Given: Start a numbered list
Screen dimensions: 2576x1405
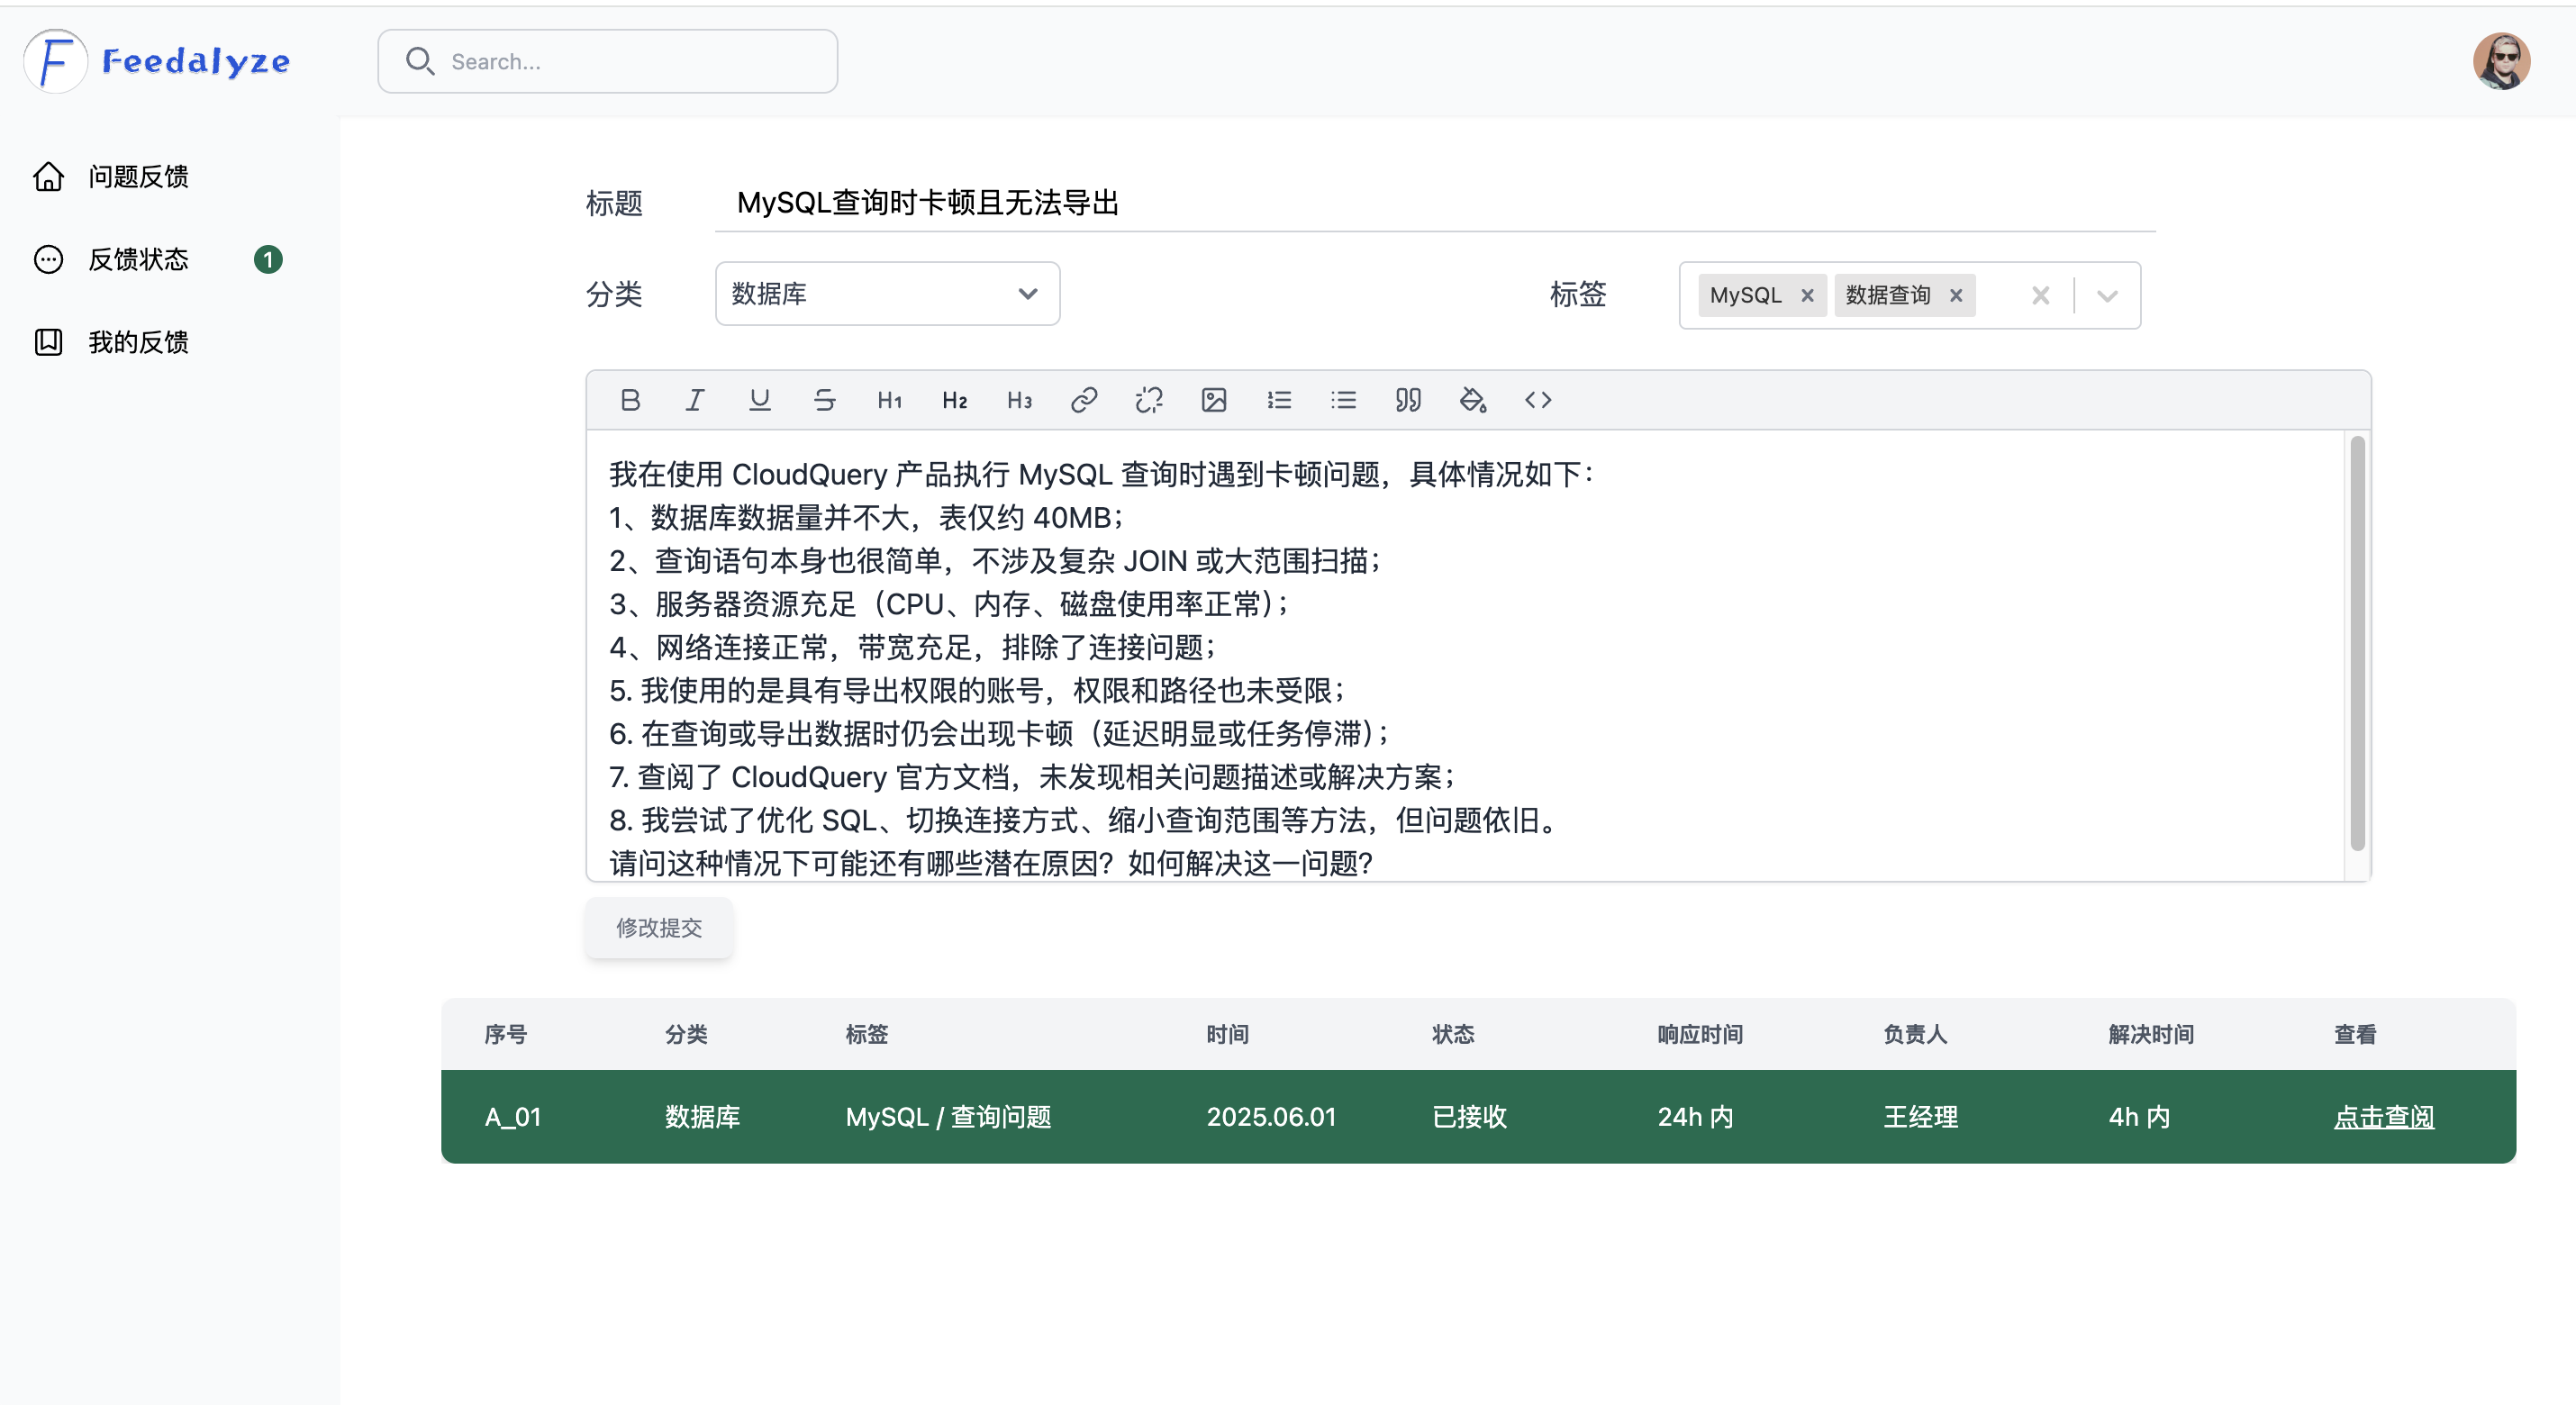Looking at the screenshot, I should click(1279, 400).
